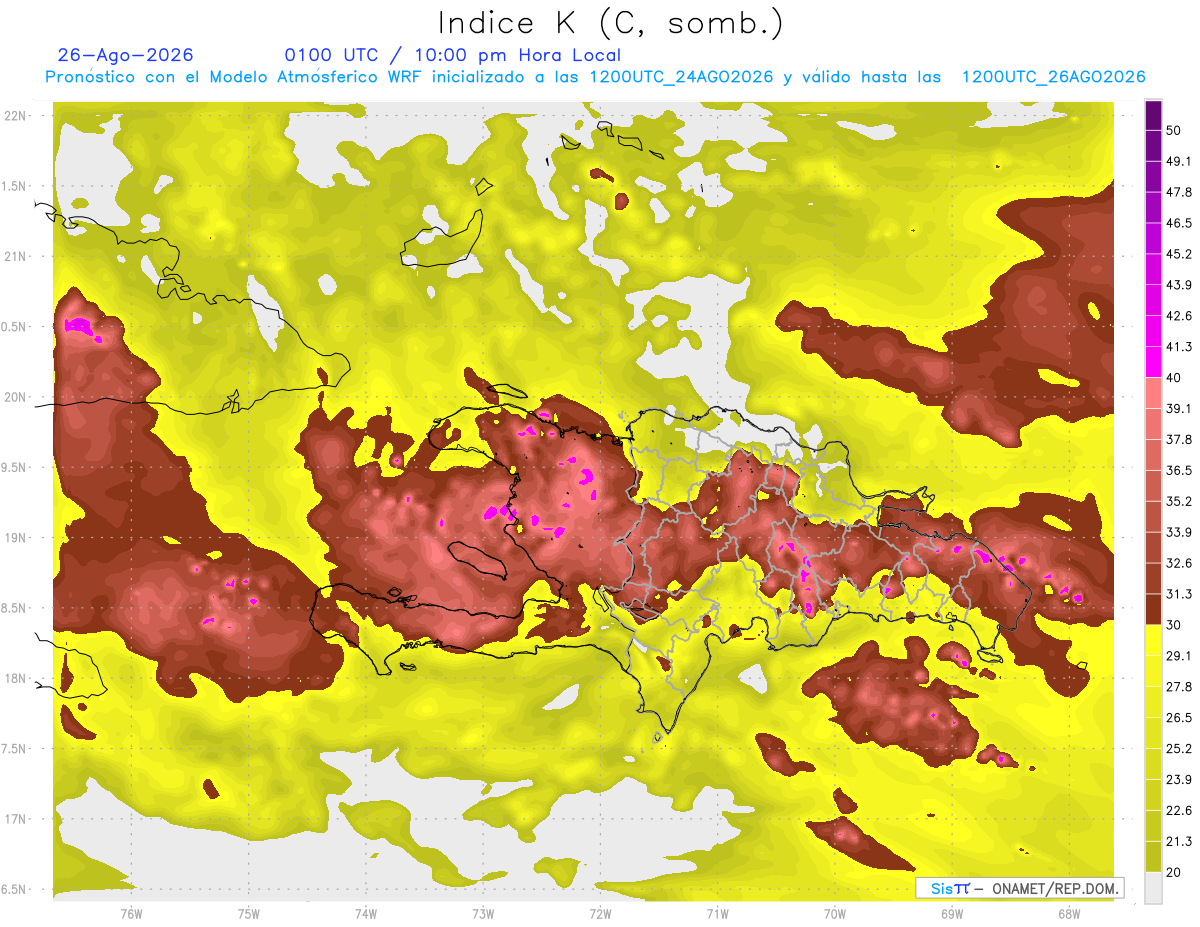Click the longitude label "74W"

366,913
